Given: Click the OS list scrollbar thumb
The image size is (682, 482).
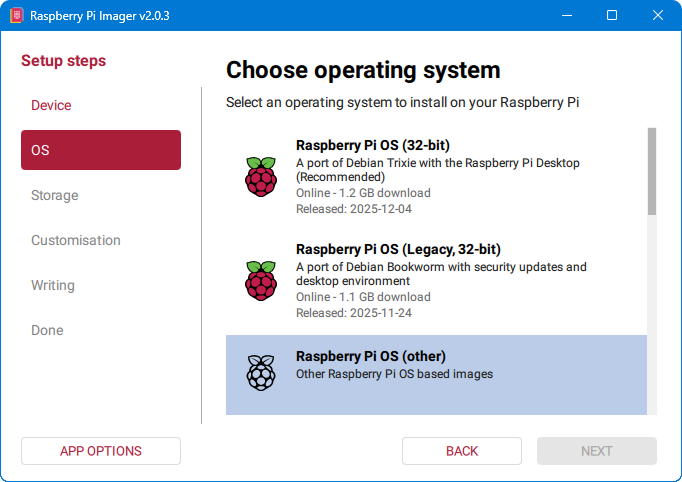Looking at the screenshot, I should (x=652, y=170).
